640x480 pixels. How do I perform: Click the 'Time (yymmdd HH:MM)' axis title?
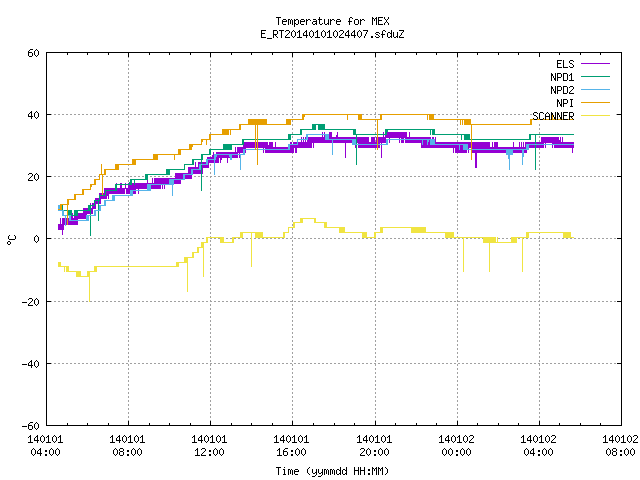pyautogui.click(x=332, y=471)
